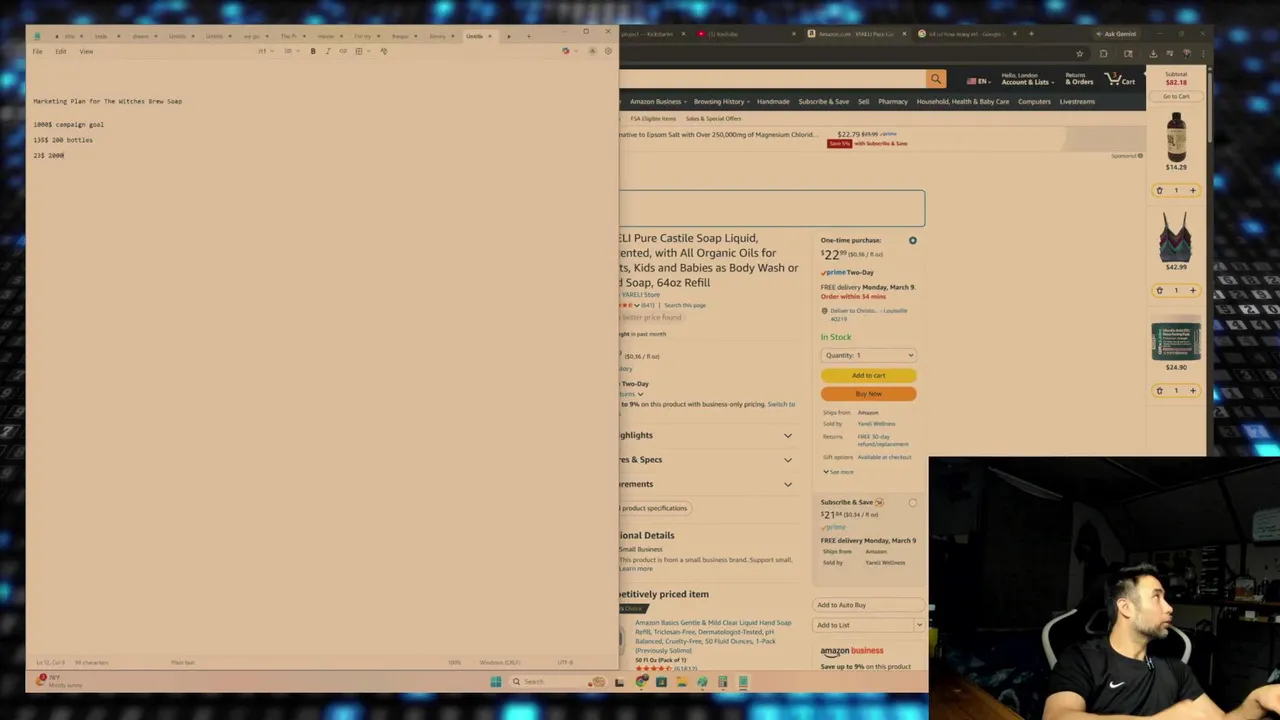Open Returns & Orders link
The image size is (1280, 720).
click(1079, 79)
